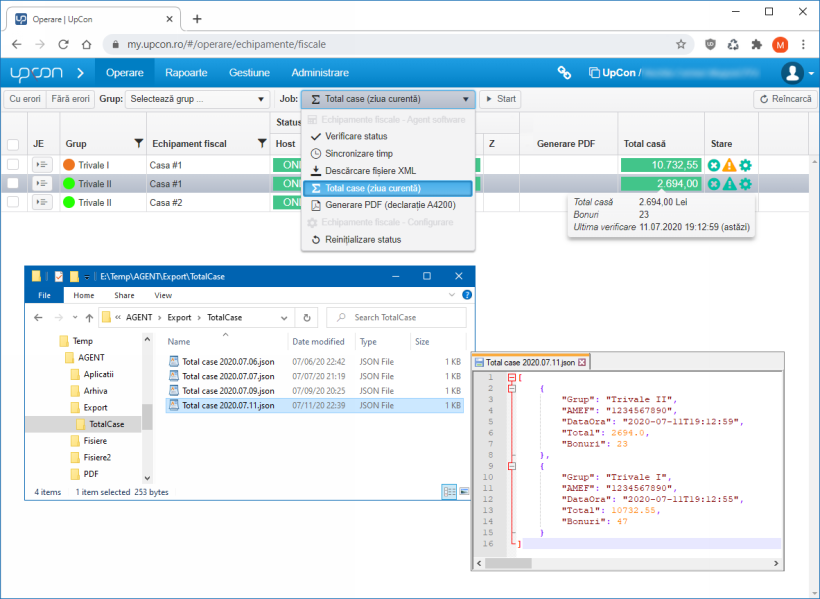Open Chrome three-dot menu
The image size is (820, 599).
803,44
